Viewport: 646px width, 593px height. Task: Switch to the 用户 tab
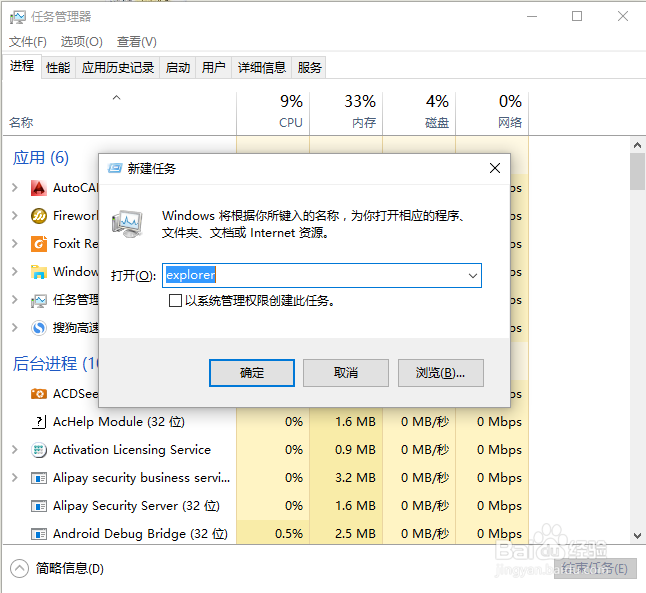tap(213, 68)
